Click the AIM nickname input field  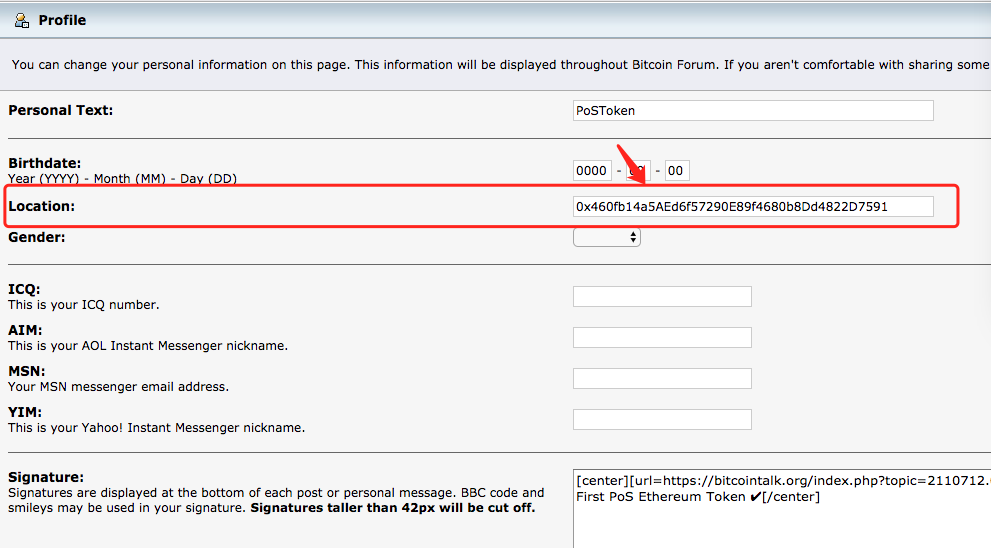click(x=662, y=338)
